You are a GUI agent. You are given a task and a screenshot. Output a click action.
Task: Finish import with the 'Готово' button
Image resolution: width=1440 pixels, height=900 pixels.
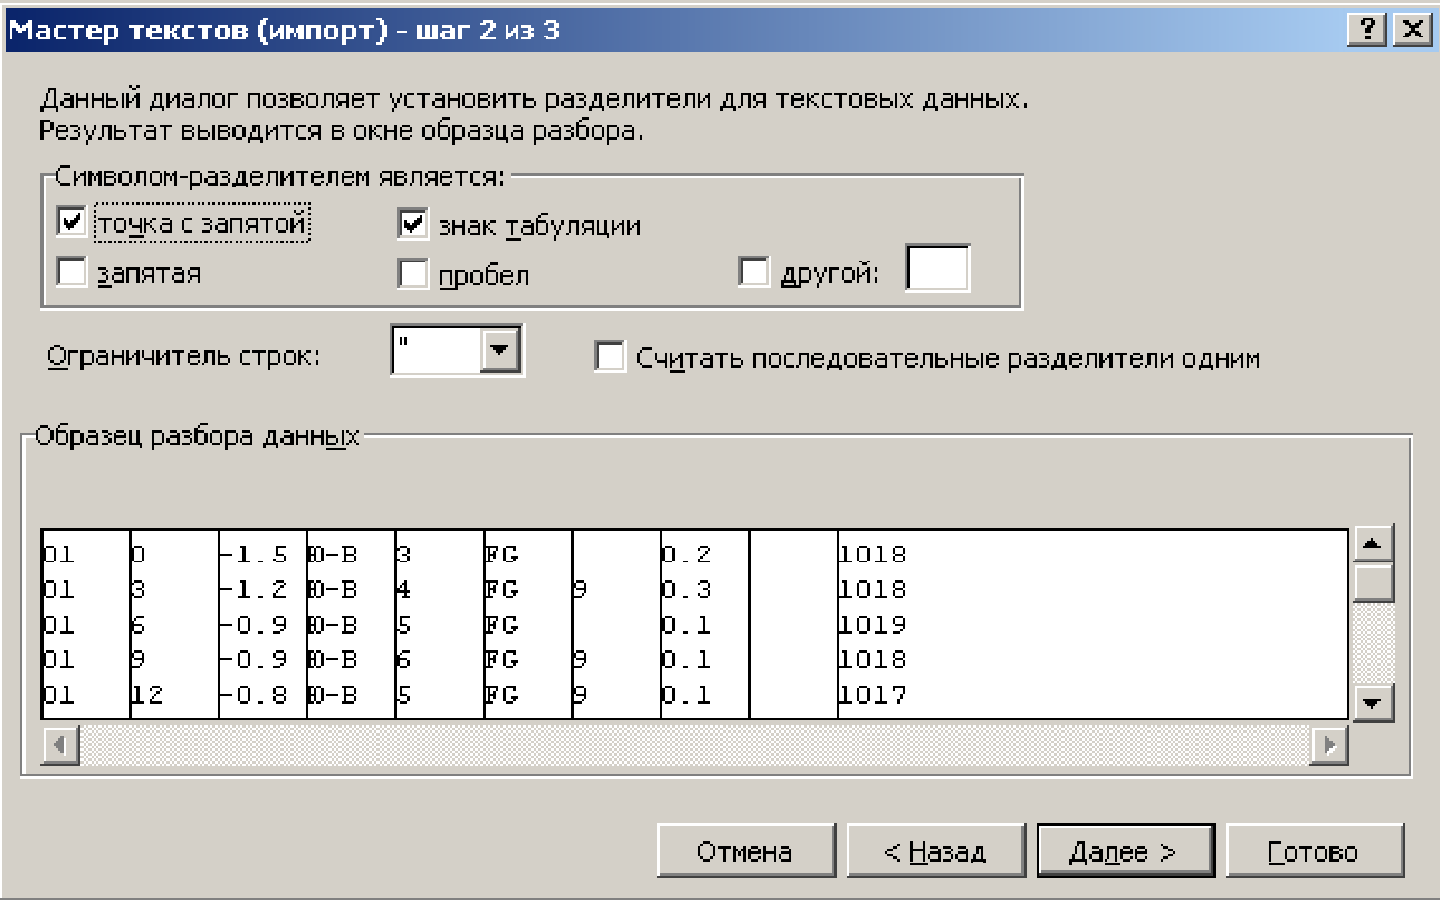click(x=1314, y=851)
